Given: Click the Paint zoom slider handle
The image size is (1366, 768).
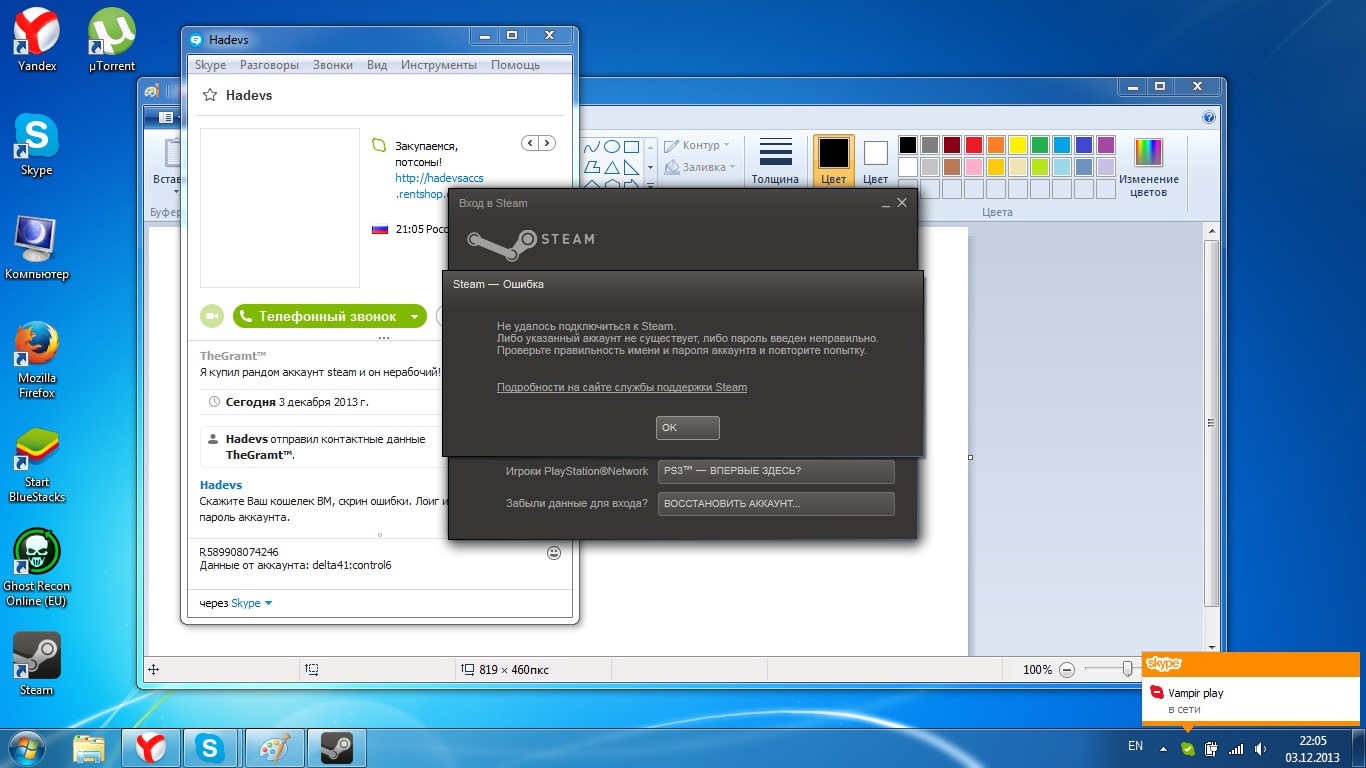Looking at the screenshot, I should click(x=1127, y=669).
